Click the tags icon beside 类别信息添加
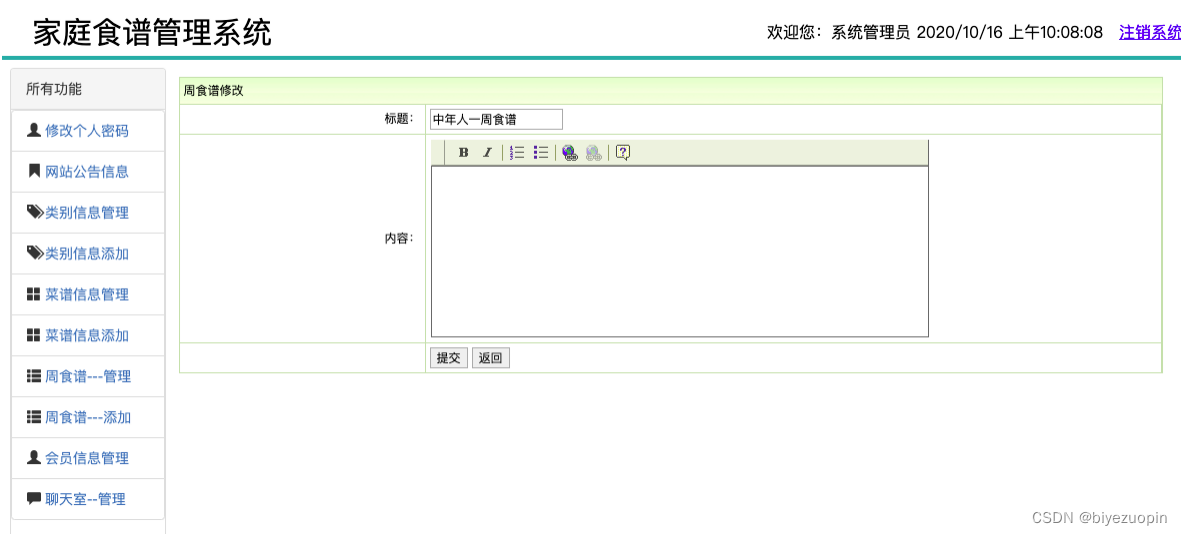Viewport: 1182px width, 535px height. tap(35, 253)
